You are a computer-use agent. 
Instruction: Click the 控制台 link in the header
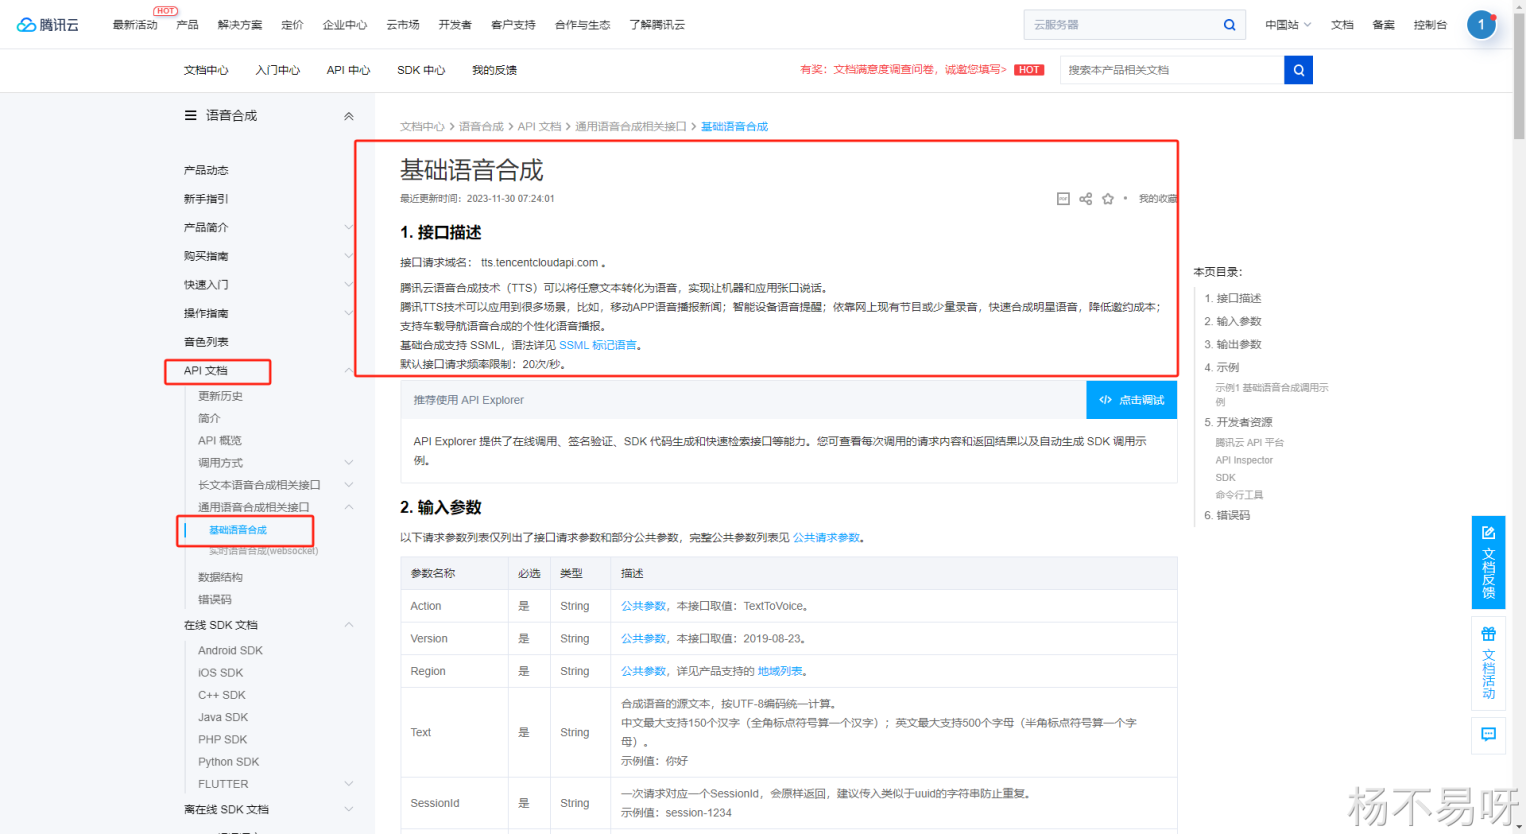pyautogui.click(x=1430, y=25)
